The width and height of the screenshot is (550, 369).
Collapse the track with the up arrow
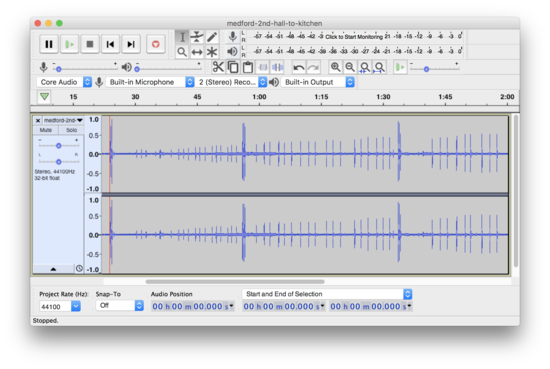[53, 269]
